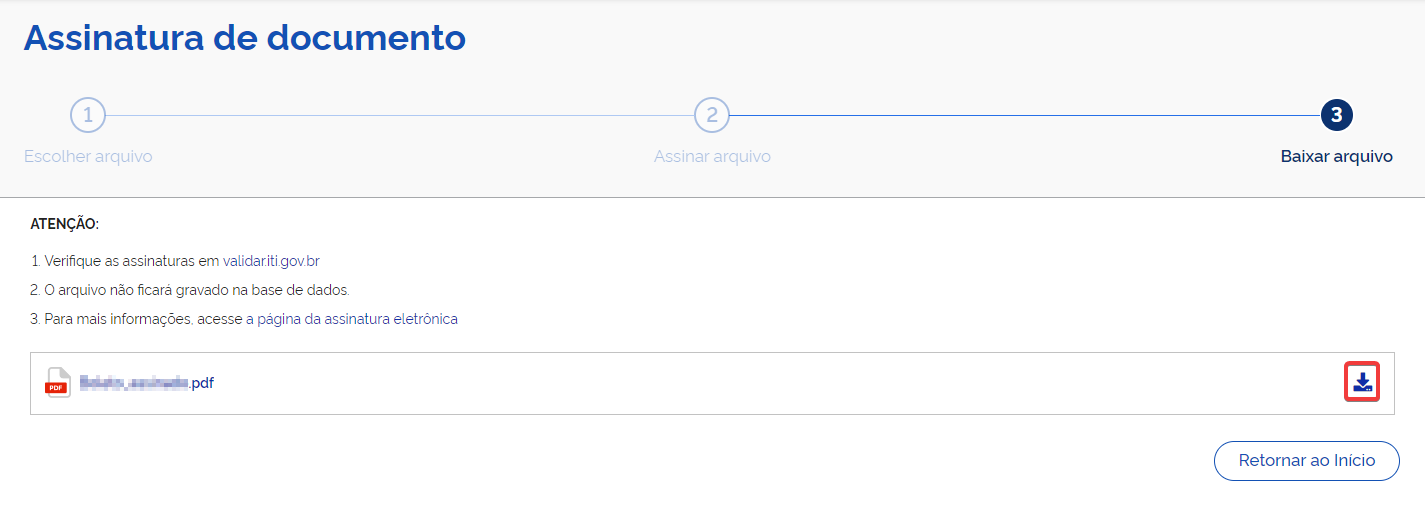Click the note about arquivo não ficará gravado
The height and width of the screenshot is (509, 1425).
[x=190, y=290]
